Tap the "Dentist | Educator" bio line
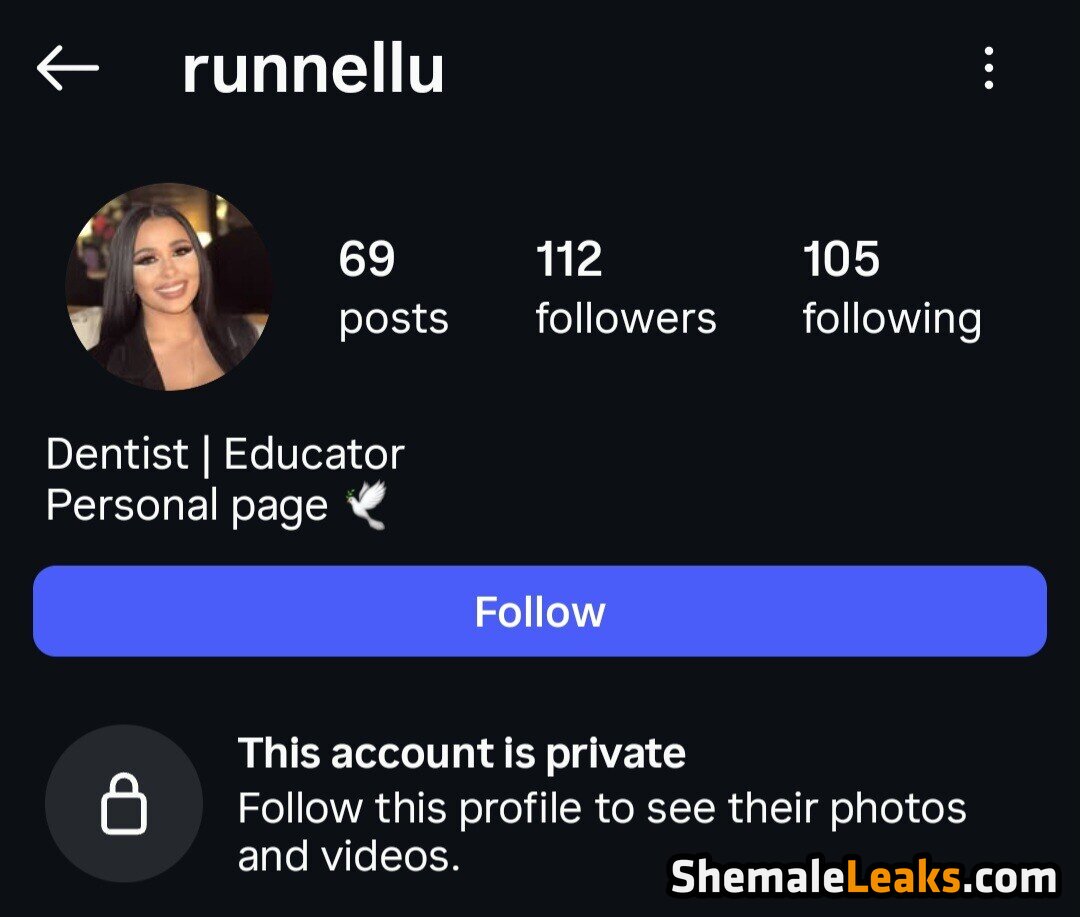 coord(225,454)
